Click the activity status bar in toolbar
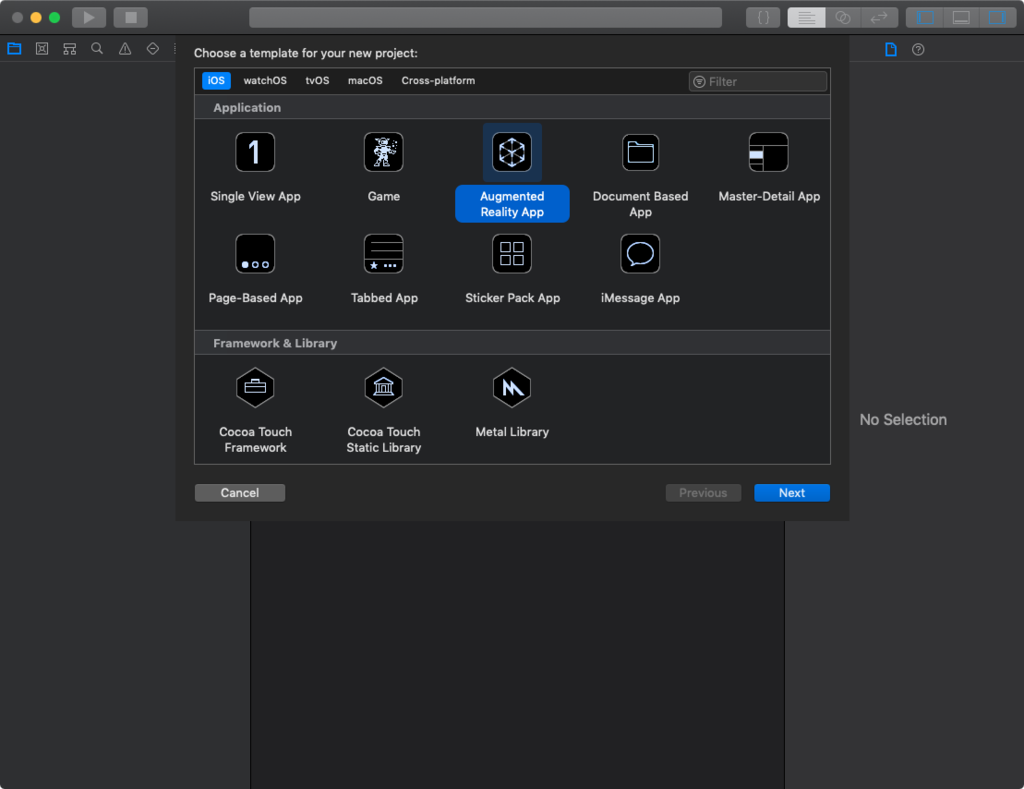This screenshot has width=1024, height=789. tap(485, 18)
